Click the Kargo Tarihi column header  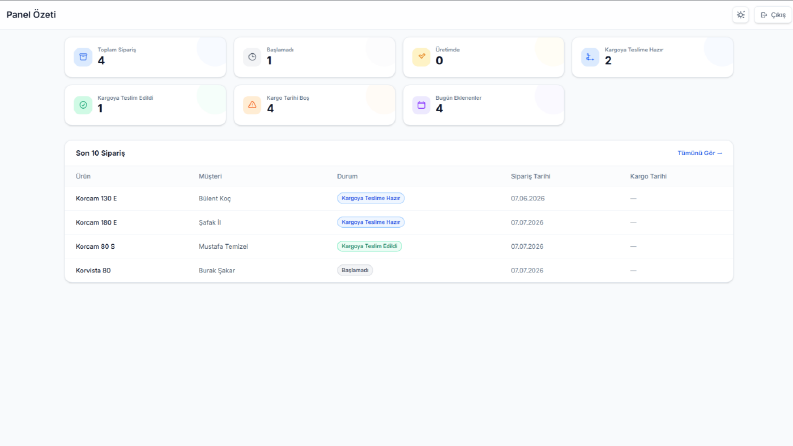pos(648,176)
